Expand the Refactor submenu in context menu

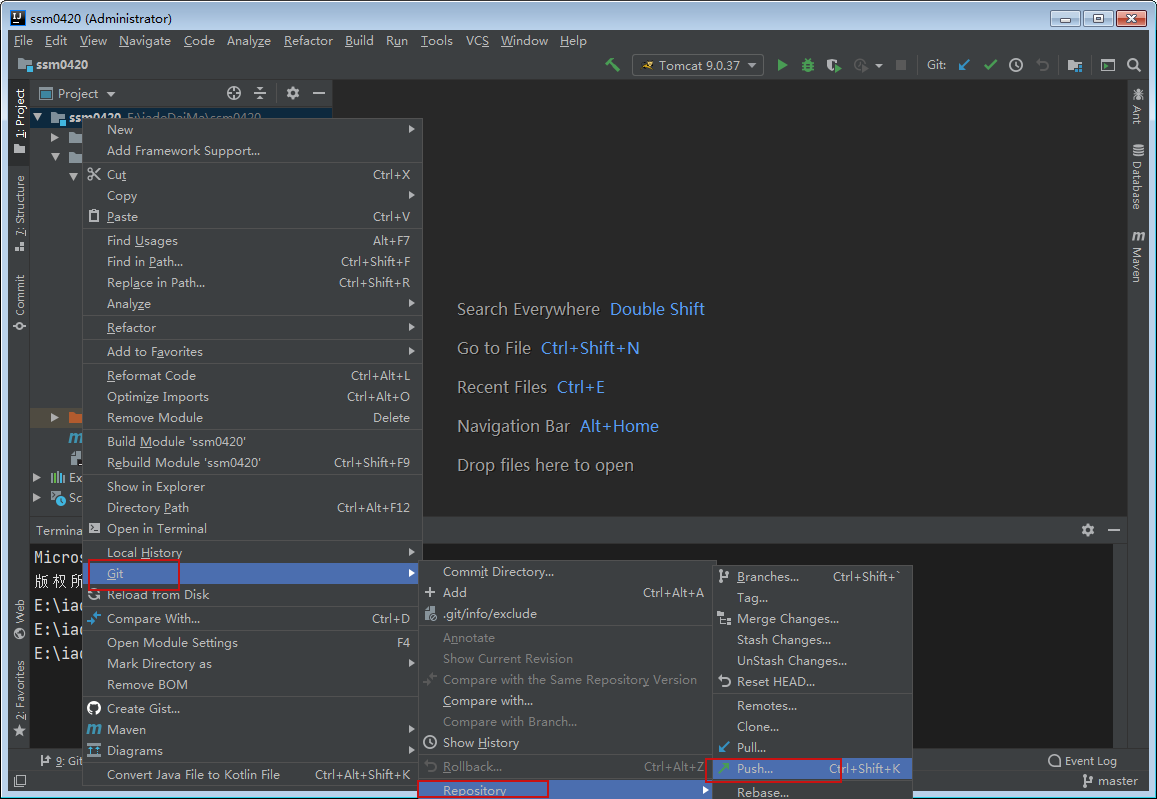[252, 328]
